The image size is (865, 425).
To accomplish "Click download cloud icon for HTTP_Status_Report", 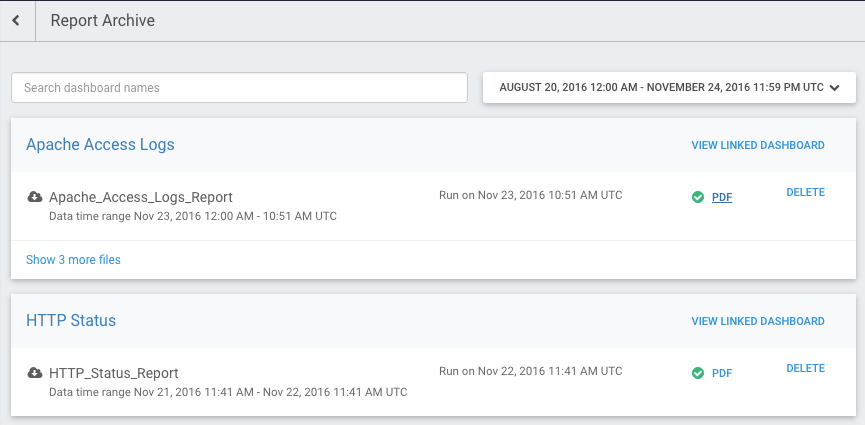I will 35,373.
